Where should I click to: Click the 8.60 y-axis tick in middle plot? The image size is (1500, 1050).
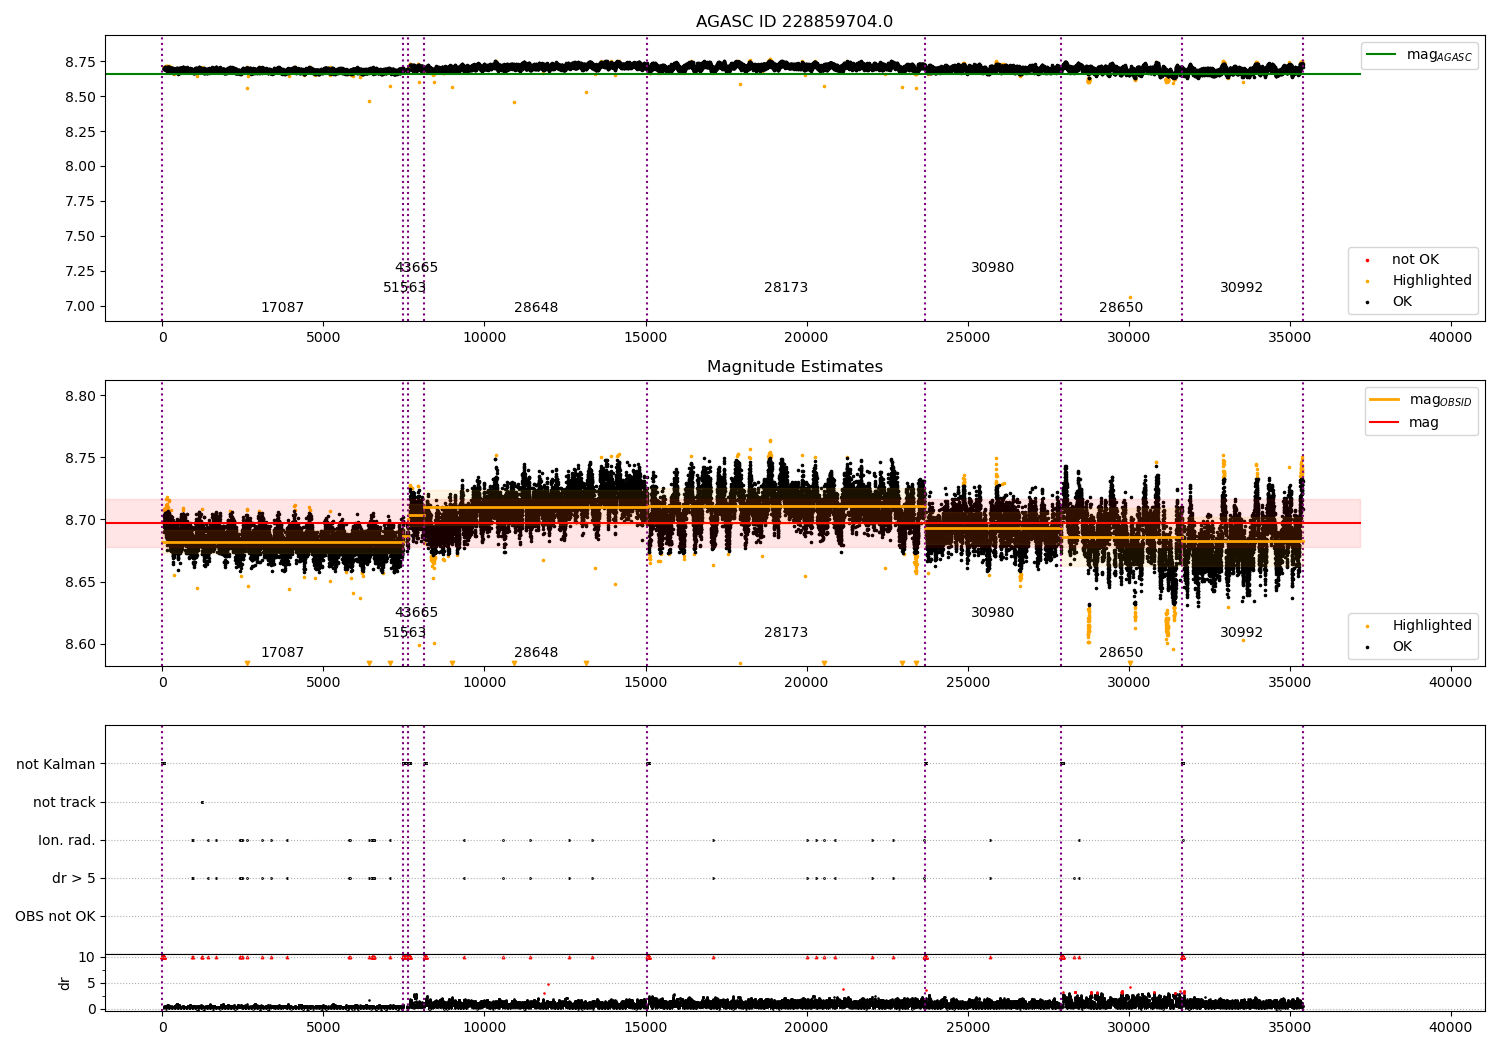80,644
